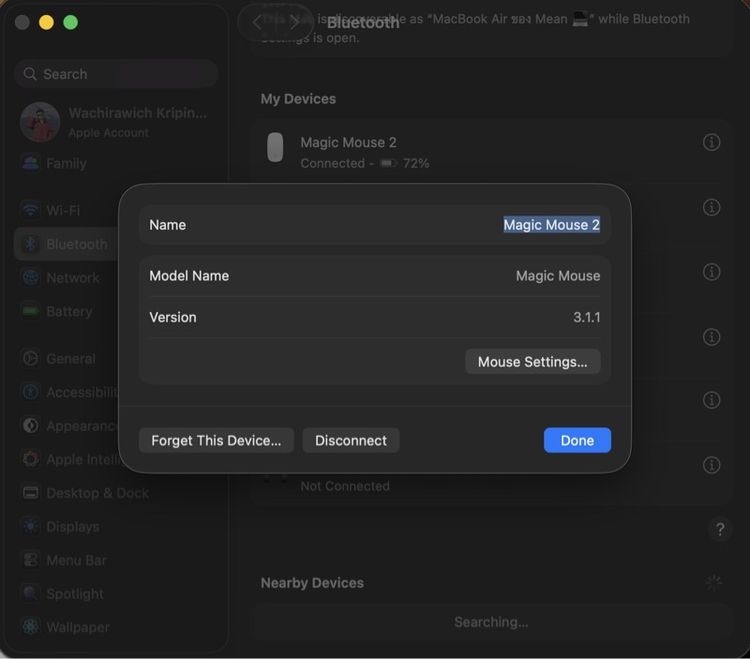750x659 pixels.
Task: Click the Wi-Fi icon in sidebar
Action: pyautogui.click(x=31, y=210)
